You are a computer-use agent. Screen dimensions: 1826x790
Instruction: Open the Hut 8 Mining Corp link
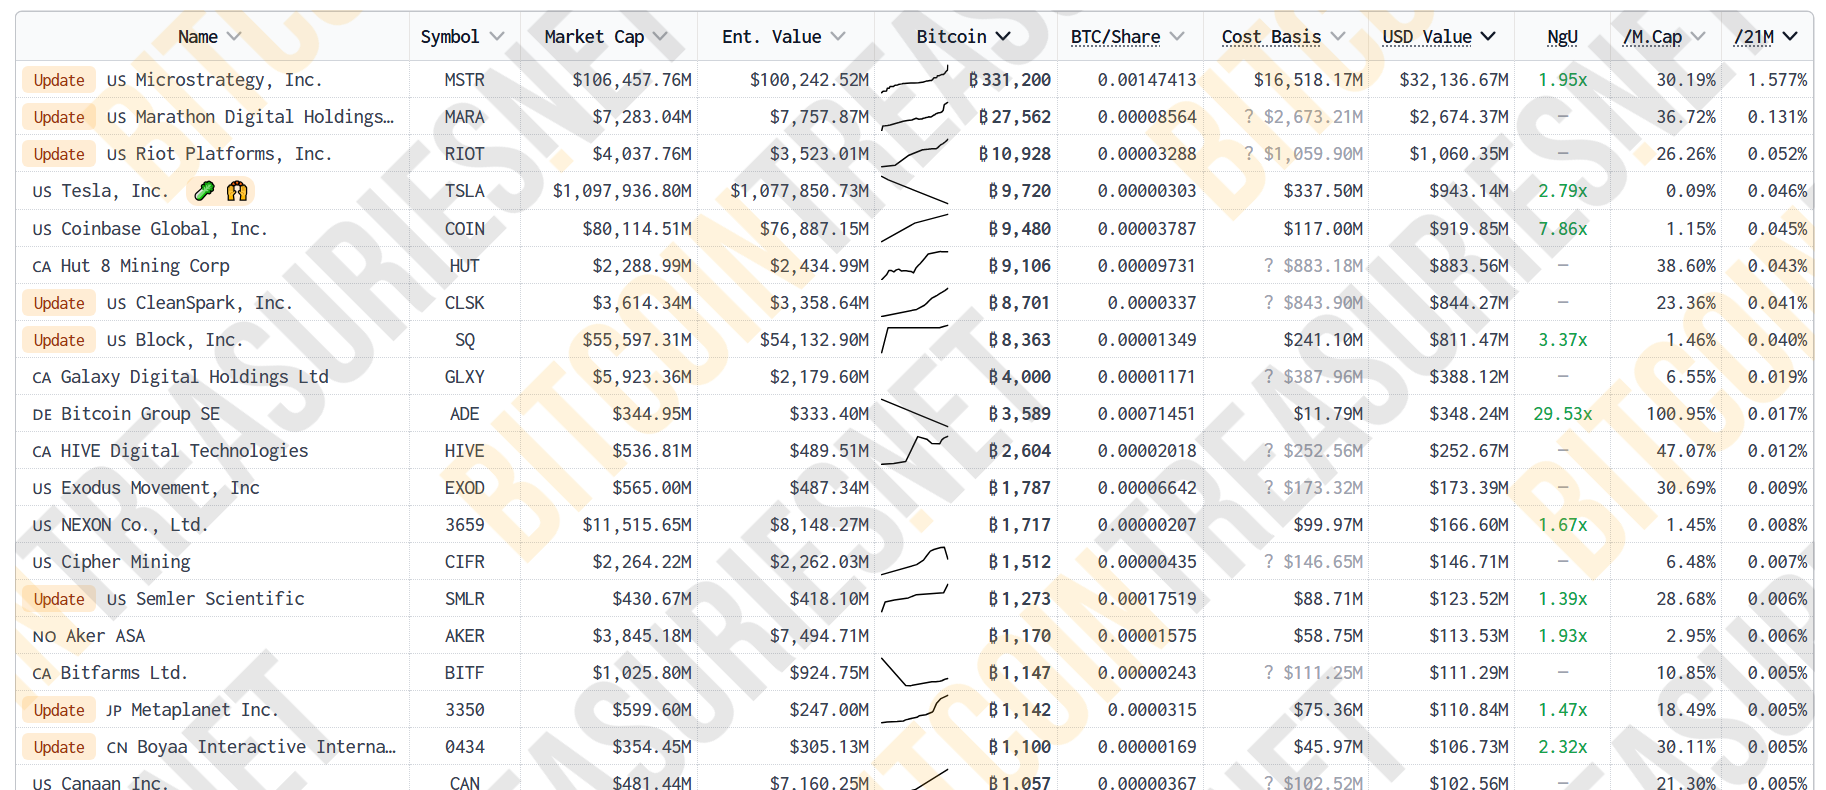point(145,266)
